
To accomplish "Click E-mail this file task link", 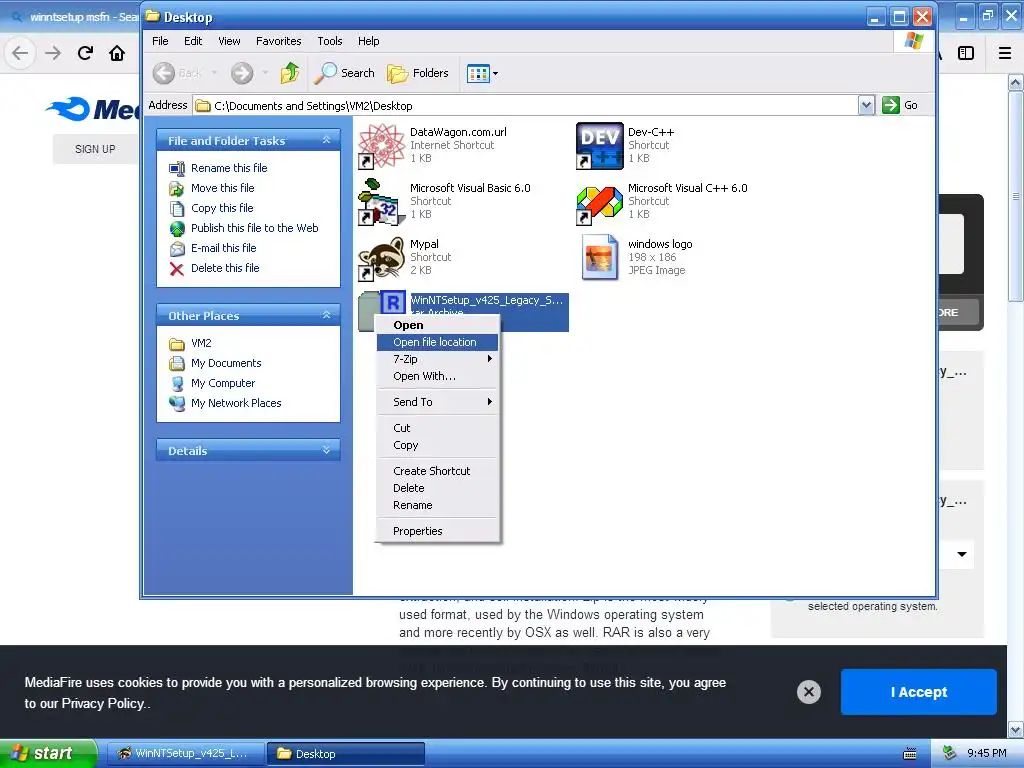I will click(223, 248).
